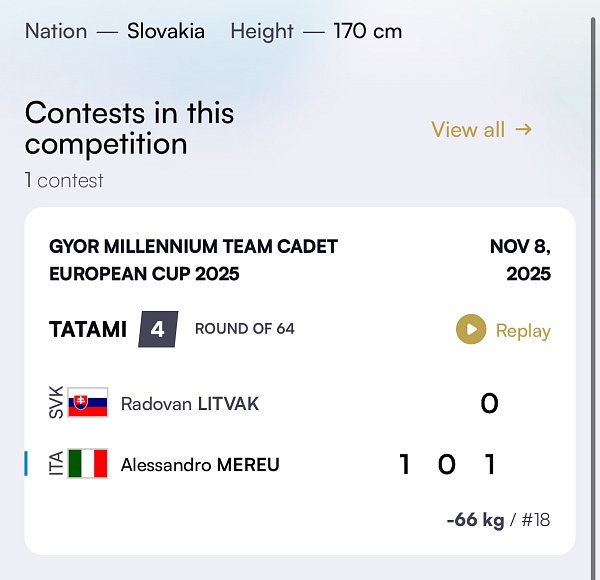Image resolution: width=600 pixels, height=580 pixels.
Task: Open Radovan LITVAK's profile
Action: [x=189, y=404]
